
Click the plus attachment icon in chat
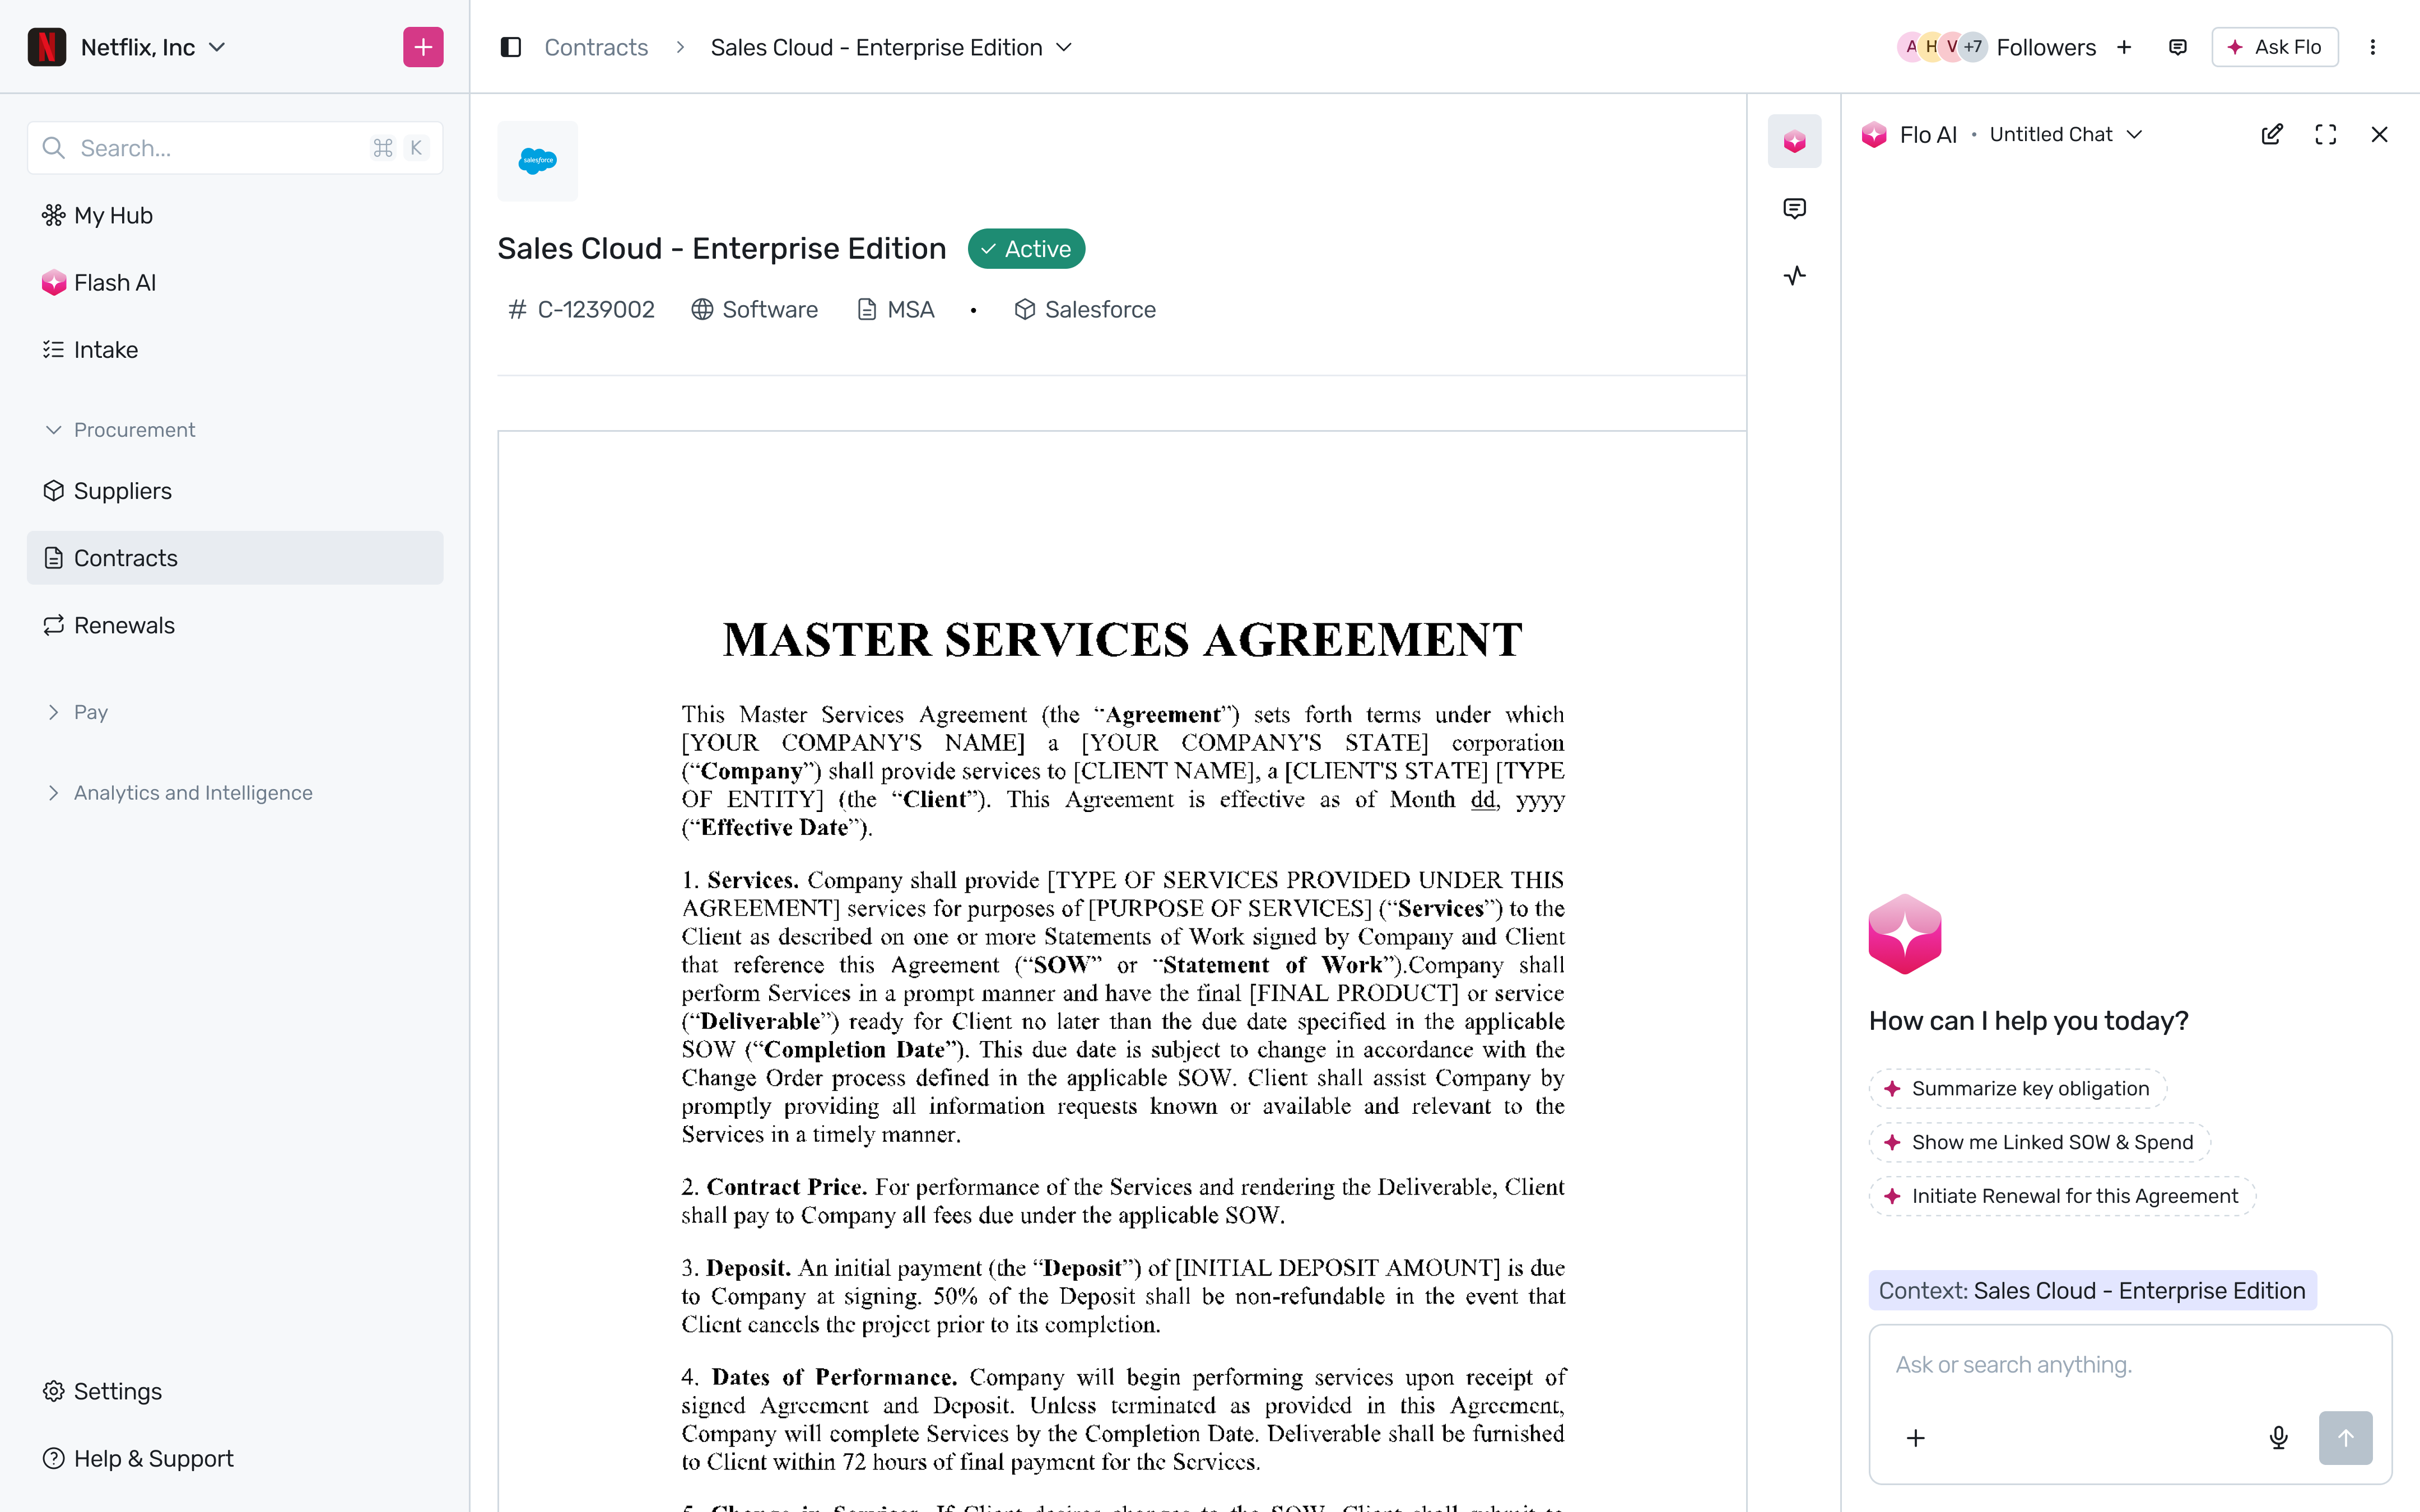pyautogui.click(x=1916, y=1438)
